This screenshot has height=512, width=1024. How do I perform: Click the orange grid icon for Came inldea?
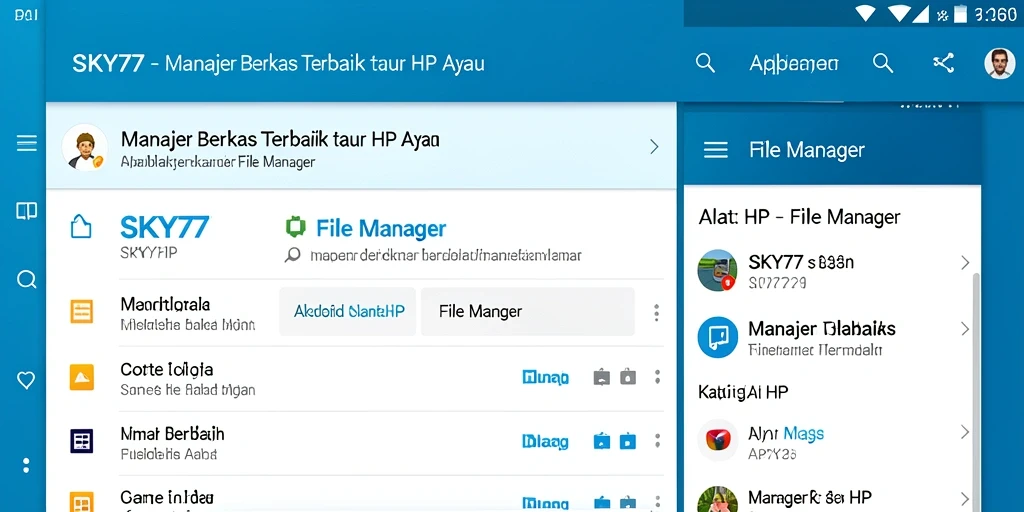pos(82,502)
